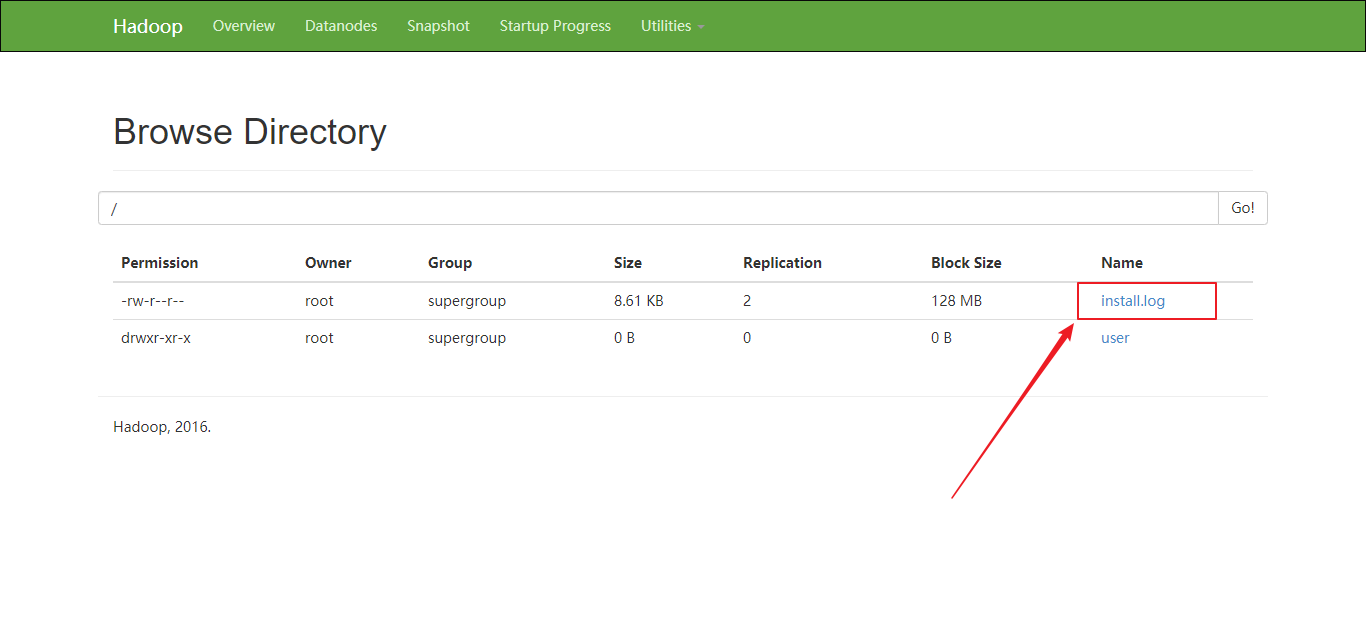The width and height of the screenshot is (1366, 625).
Task: Click replication value 2
Action: [x=747, y=300]
